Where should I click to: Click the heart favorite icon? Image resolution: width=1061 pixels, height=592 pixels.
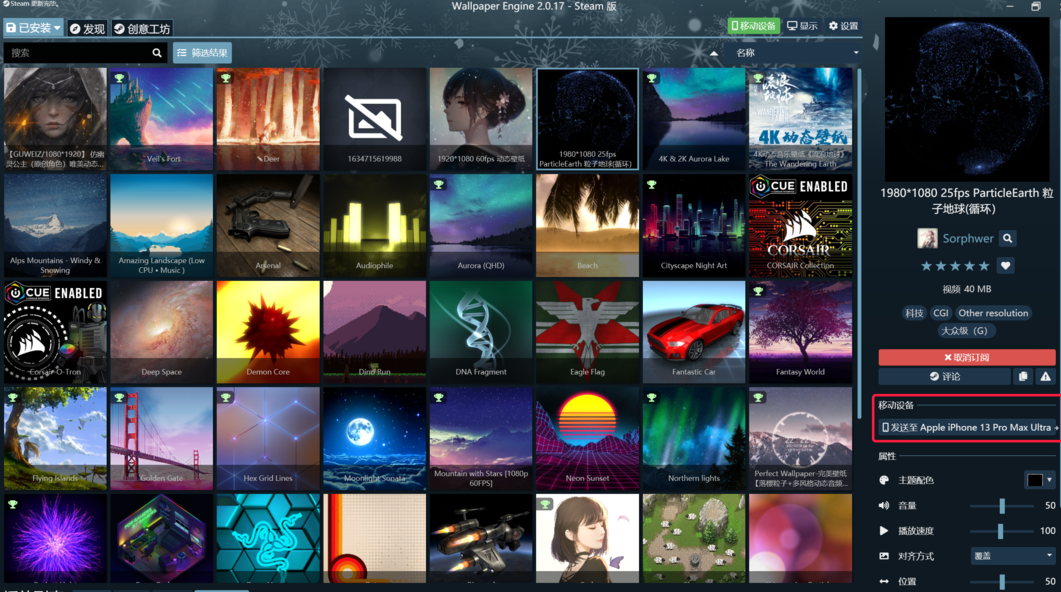tap(1006, 266)
